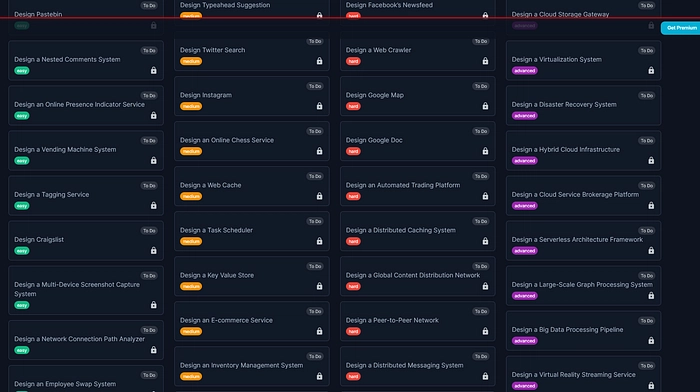Click the lock icon on Design a Vending Machine System

(154, 161)
